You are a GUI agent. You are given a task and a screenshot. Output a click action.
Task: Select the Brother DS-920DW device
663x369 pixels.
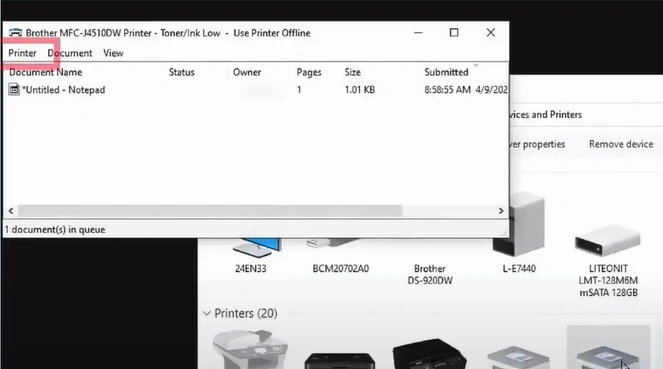point(430,274)
